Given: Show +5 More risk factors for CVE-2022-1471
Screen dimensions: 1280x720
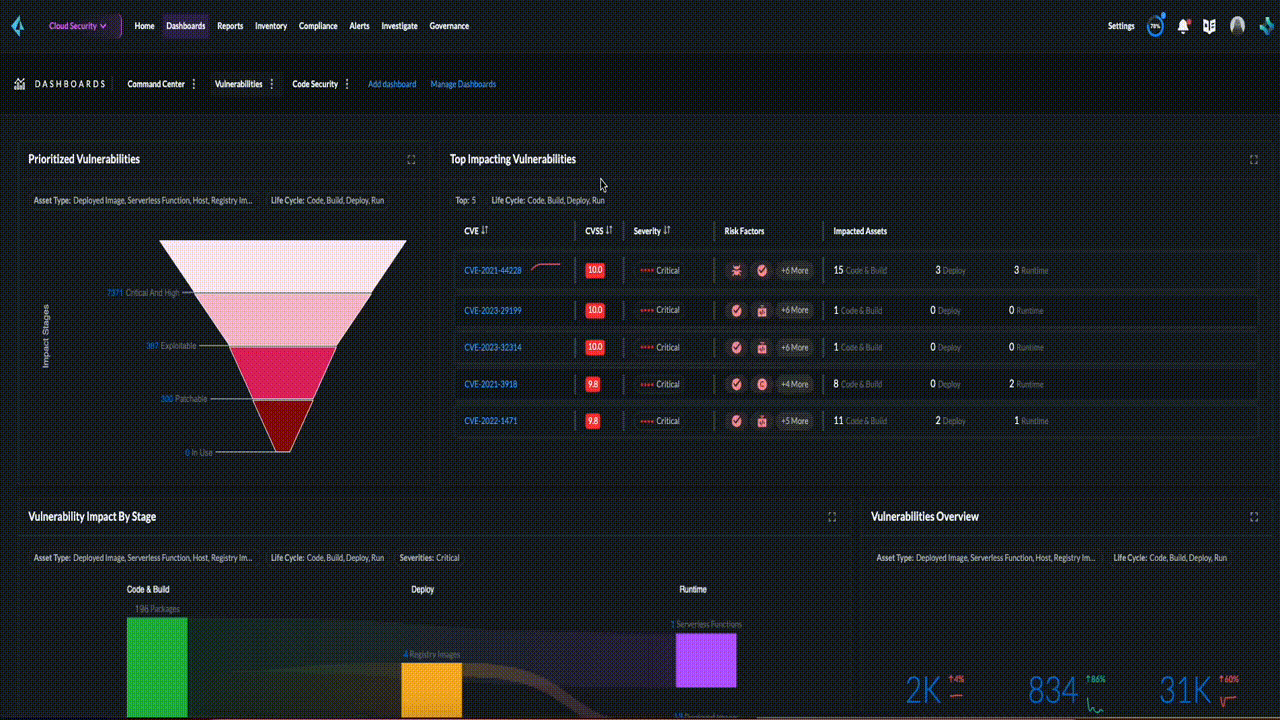Looking at the screenshot, I should 794,421.
